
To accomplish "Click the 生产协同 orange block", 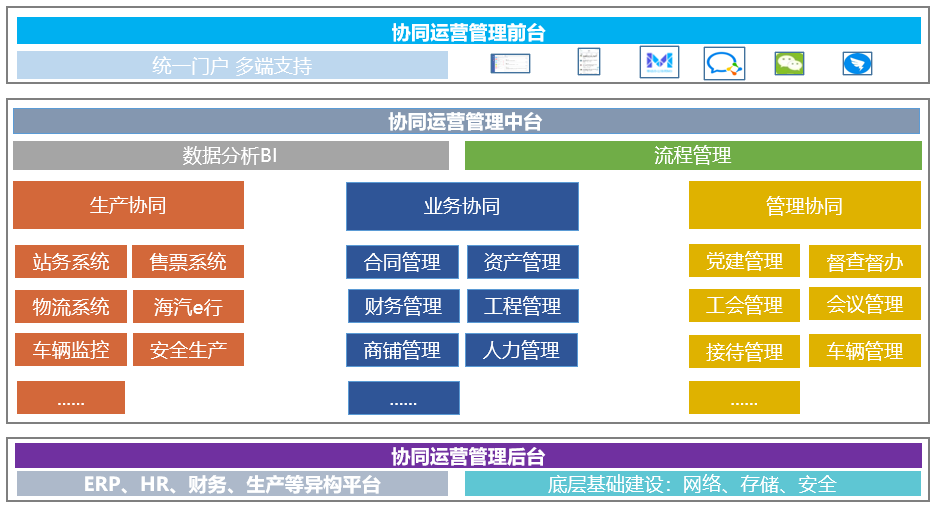I will coord(128,206).
